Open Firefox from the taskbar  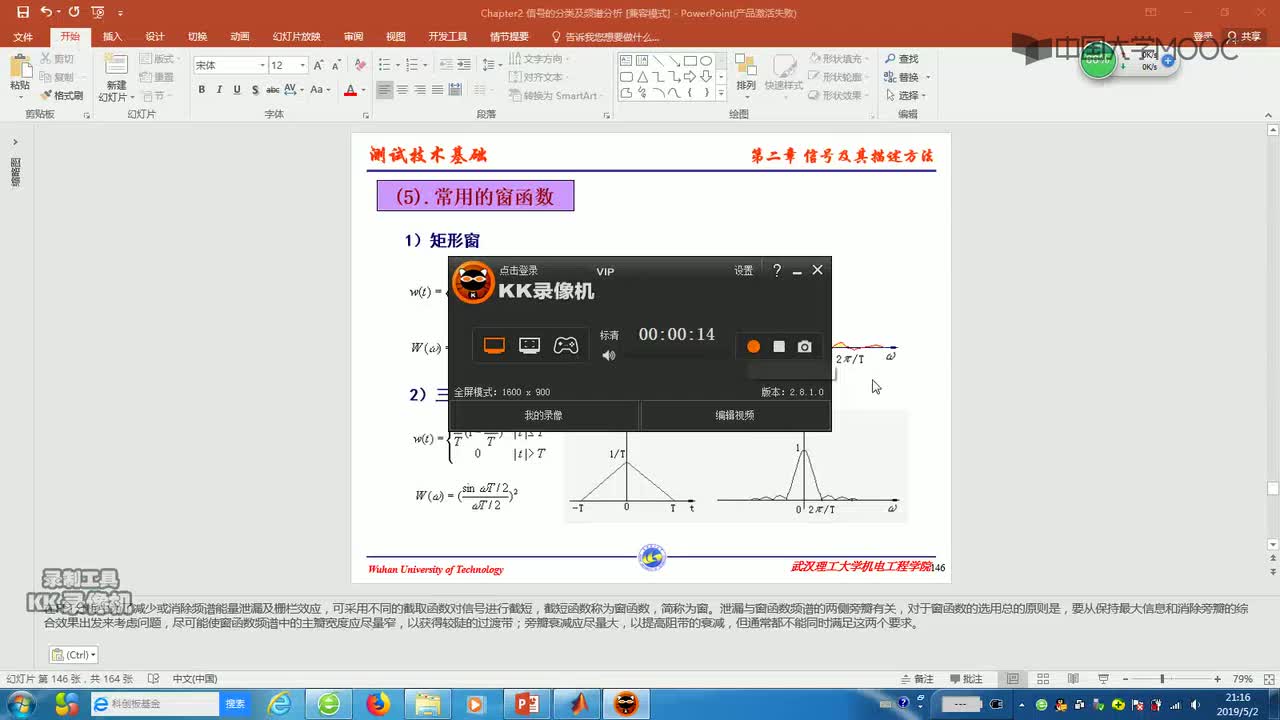(x=378, y=704)
